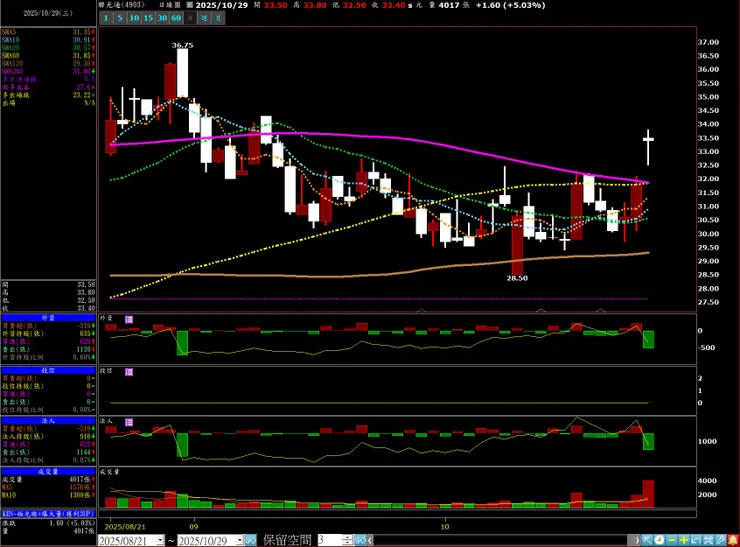Open the start date 2025/08/21 dropdown
740x547 pixels.
pos(160,540)
